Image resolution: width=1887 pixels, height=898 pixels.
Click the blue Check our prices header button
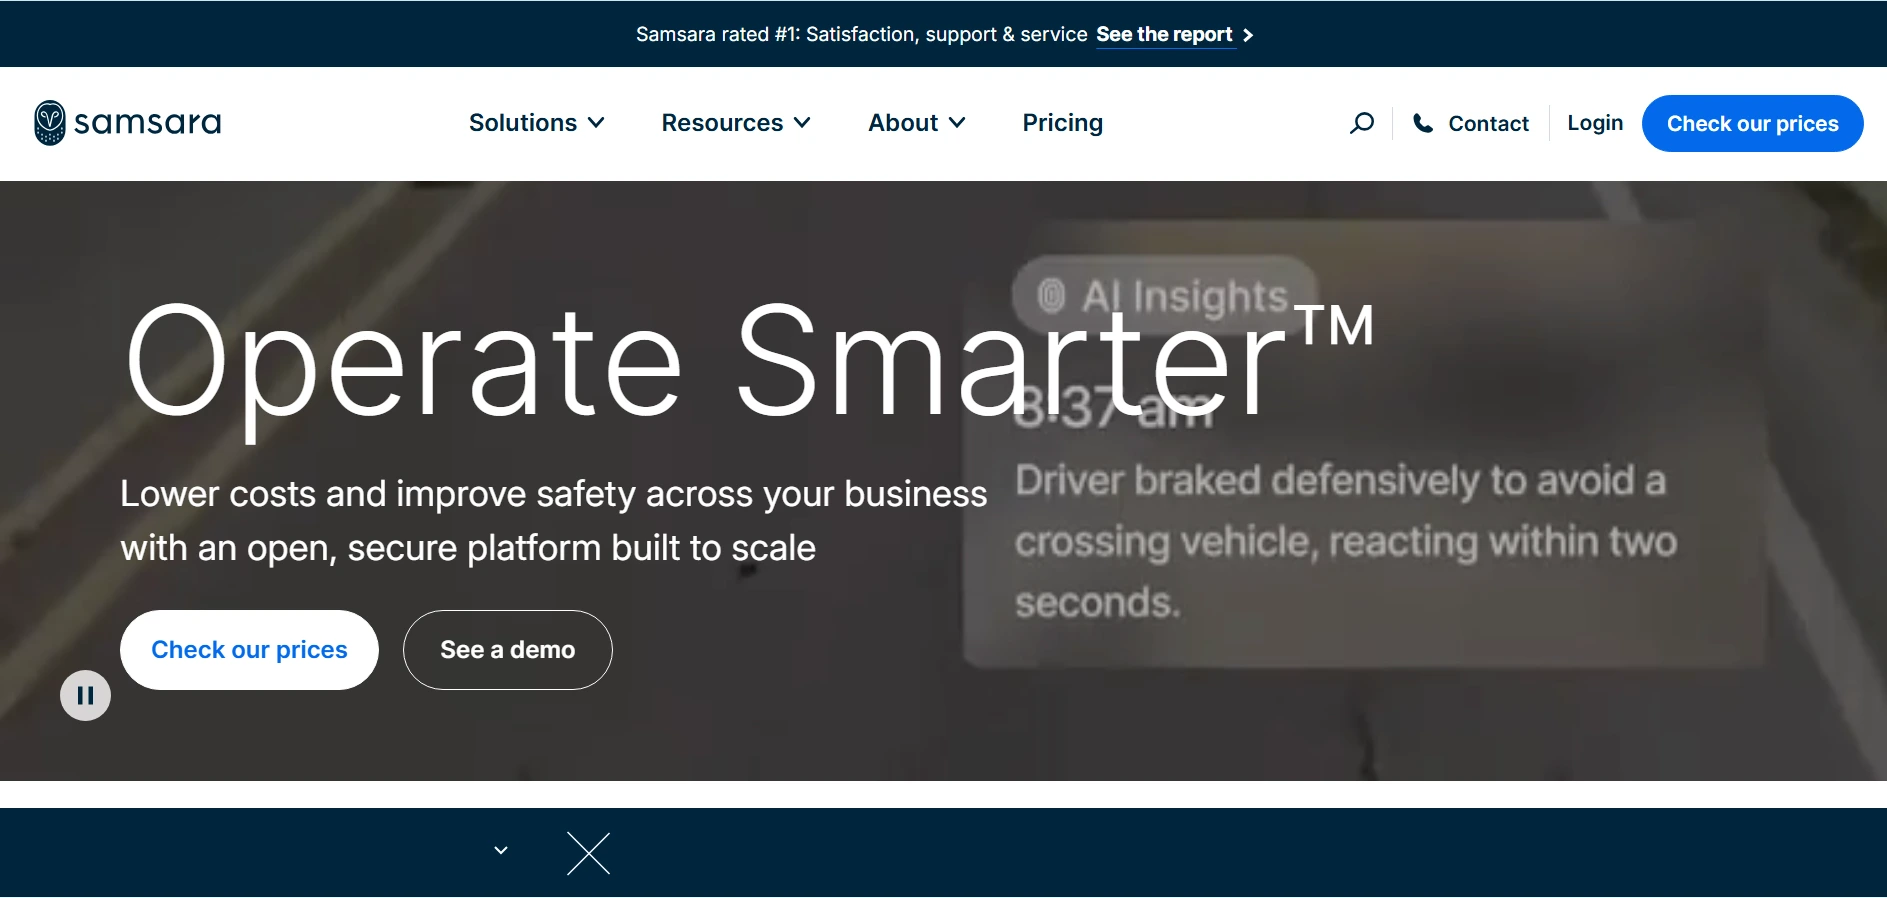coord(1752,123)
